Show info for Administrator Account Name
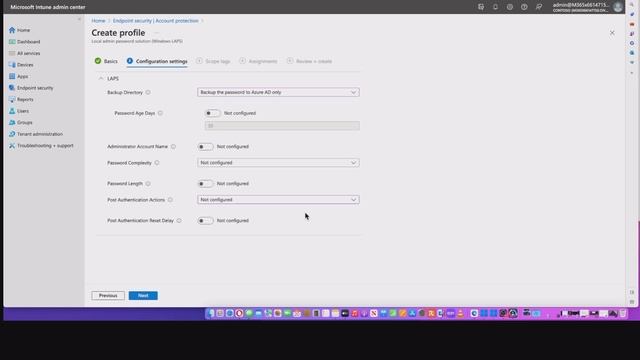Image resolution: width=640 pixels, height=360 pixels. [173, 147]
